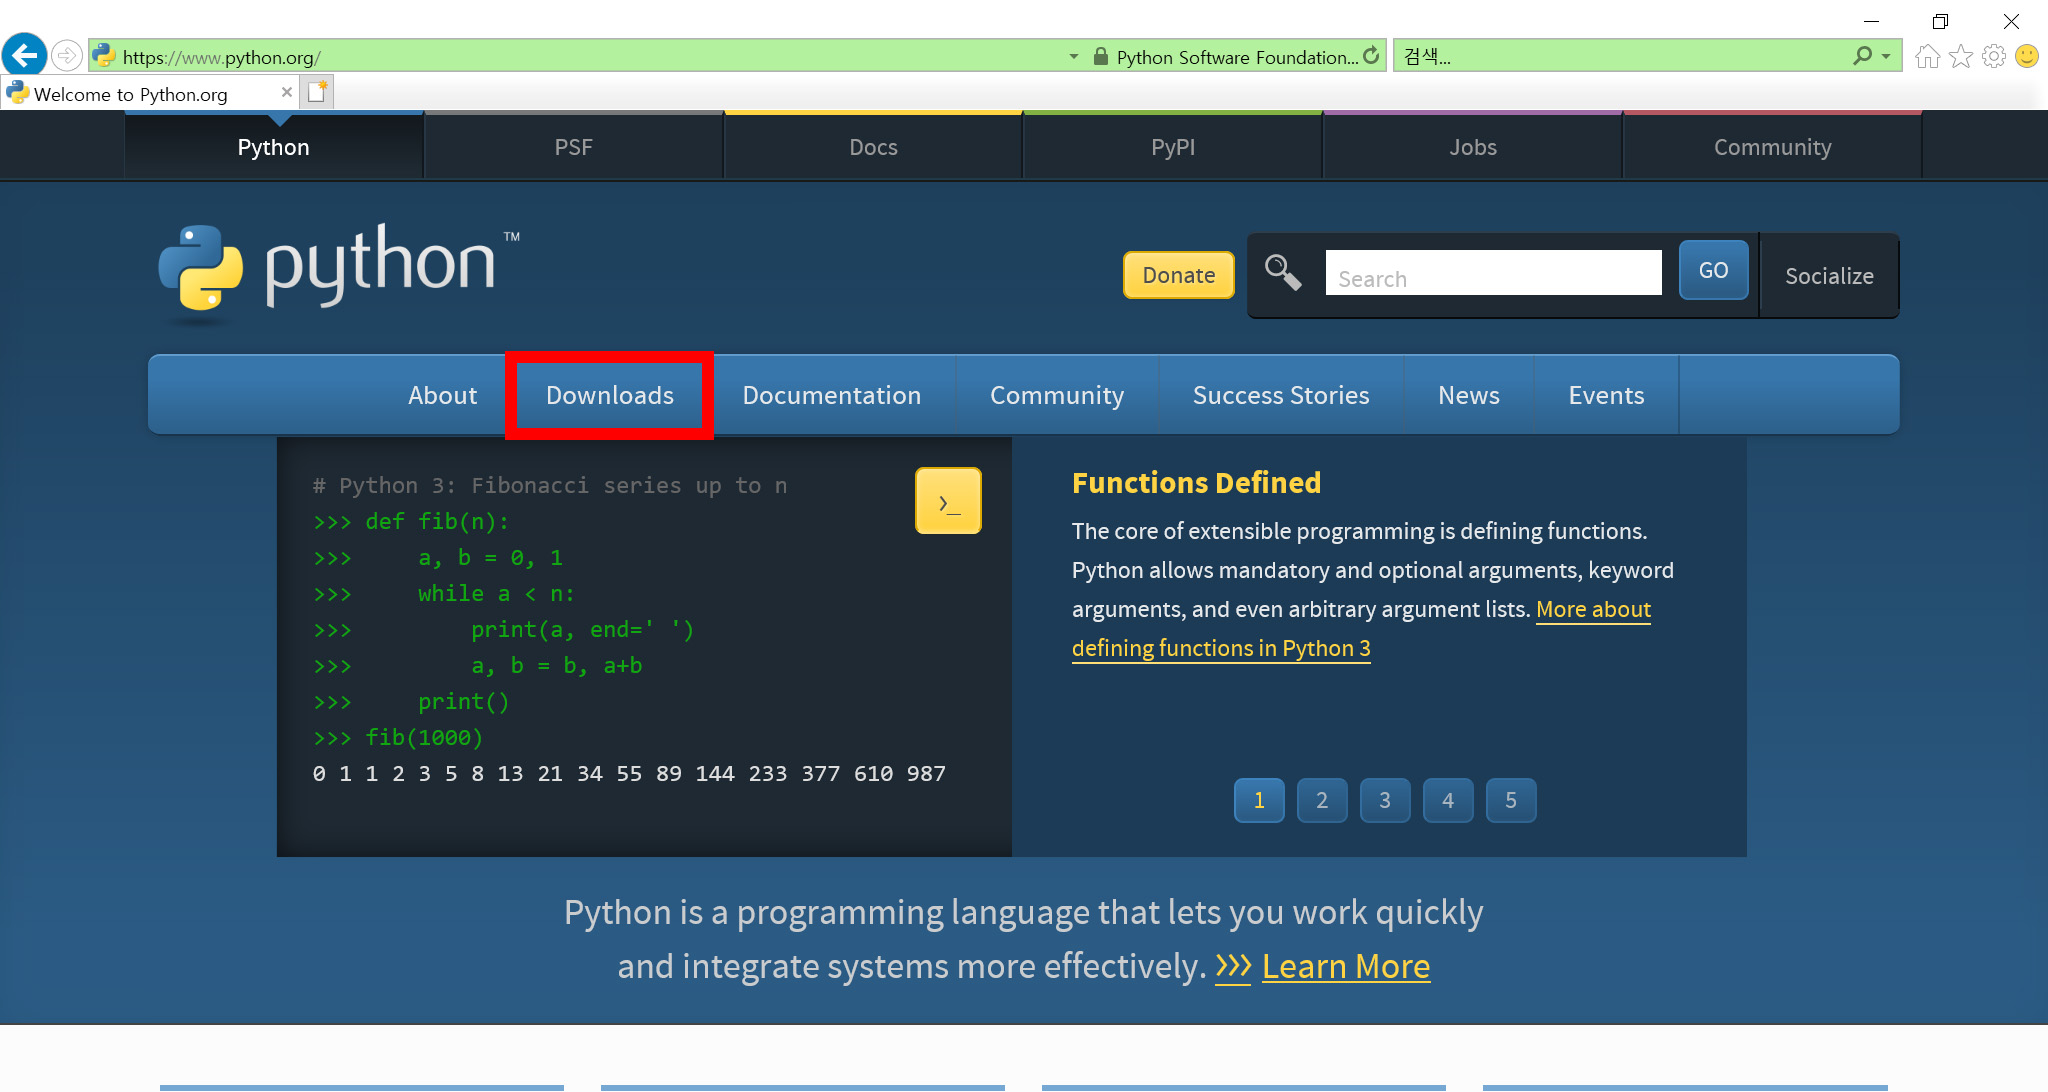
Task: Select the Welcome to Python.org tab
Action: 150,93
